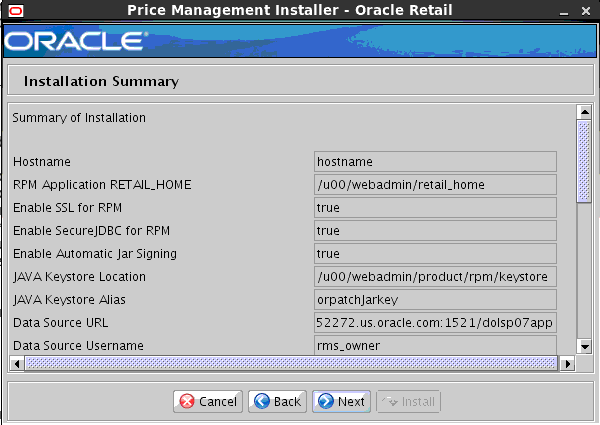This screenshot has height=425, width=600.
Task: Go back with the Back button
Action: coord(277,402)
